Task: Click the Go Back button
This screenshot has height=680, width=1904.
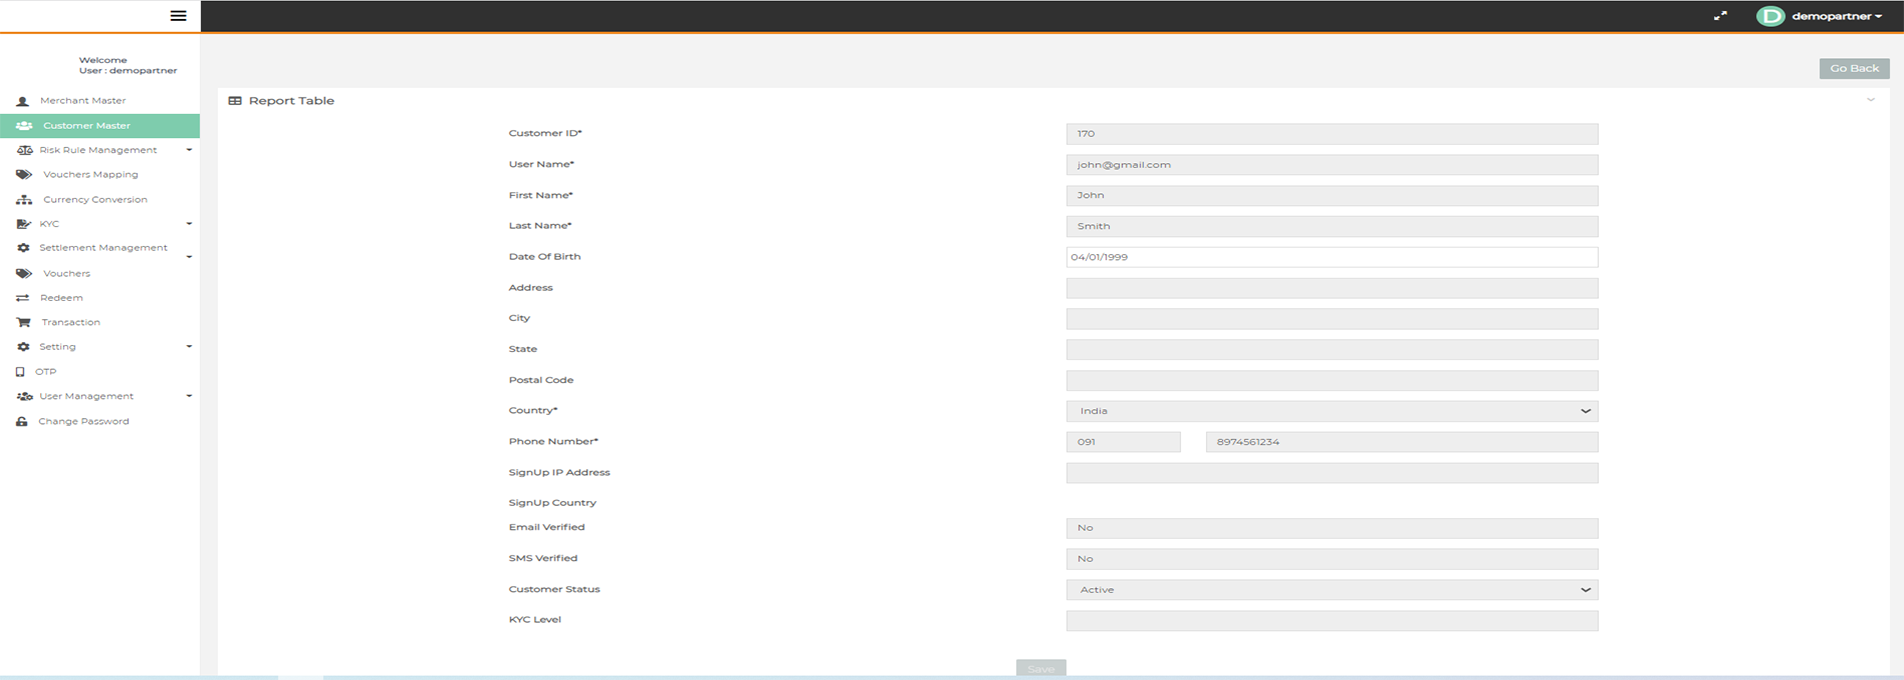Action: coord(1853,68)
